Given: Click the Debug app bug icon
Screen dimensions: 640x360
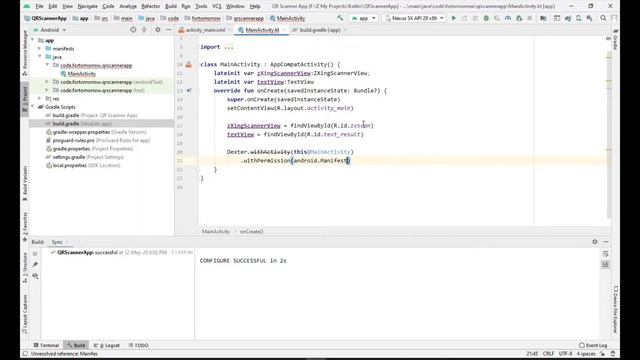Looking at the screenshot, I should [x=486, y=18].
